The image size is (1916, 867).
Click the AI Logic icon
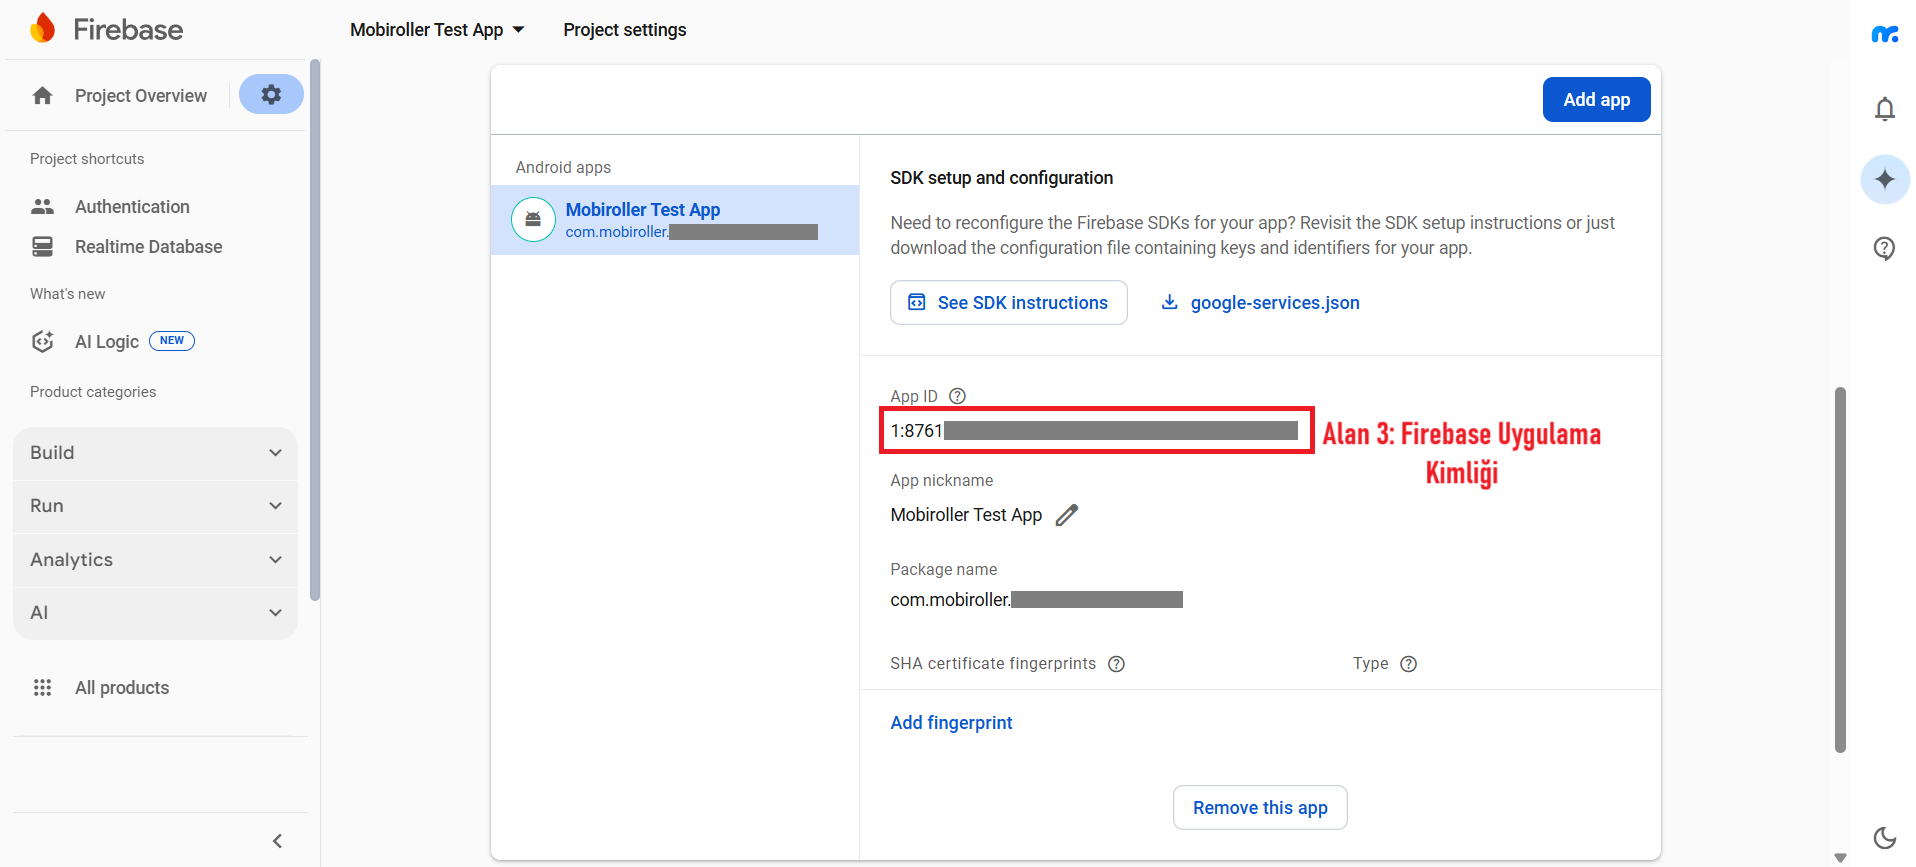42,341
